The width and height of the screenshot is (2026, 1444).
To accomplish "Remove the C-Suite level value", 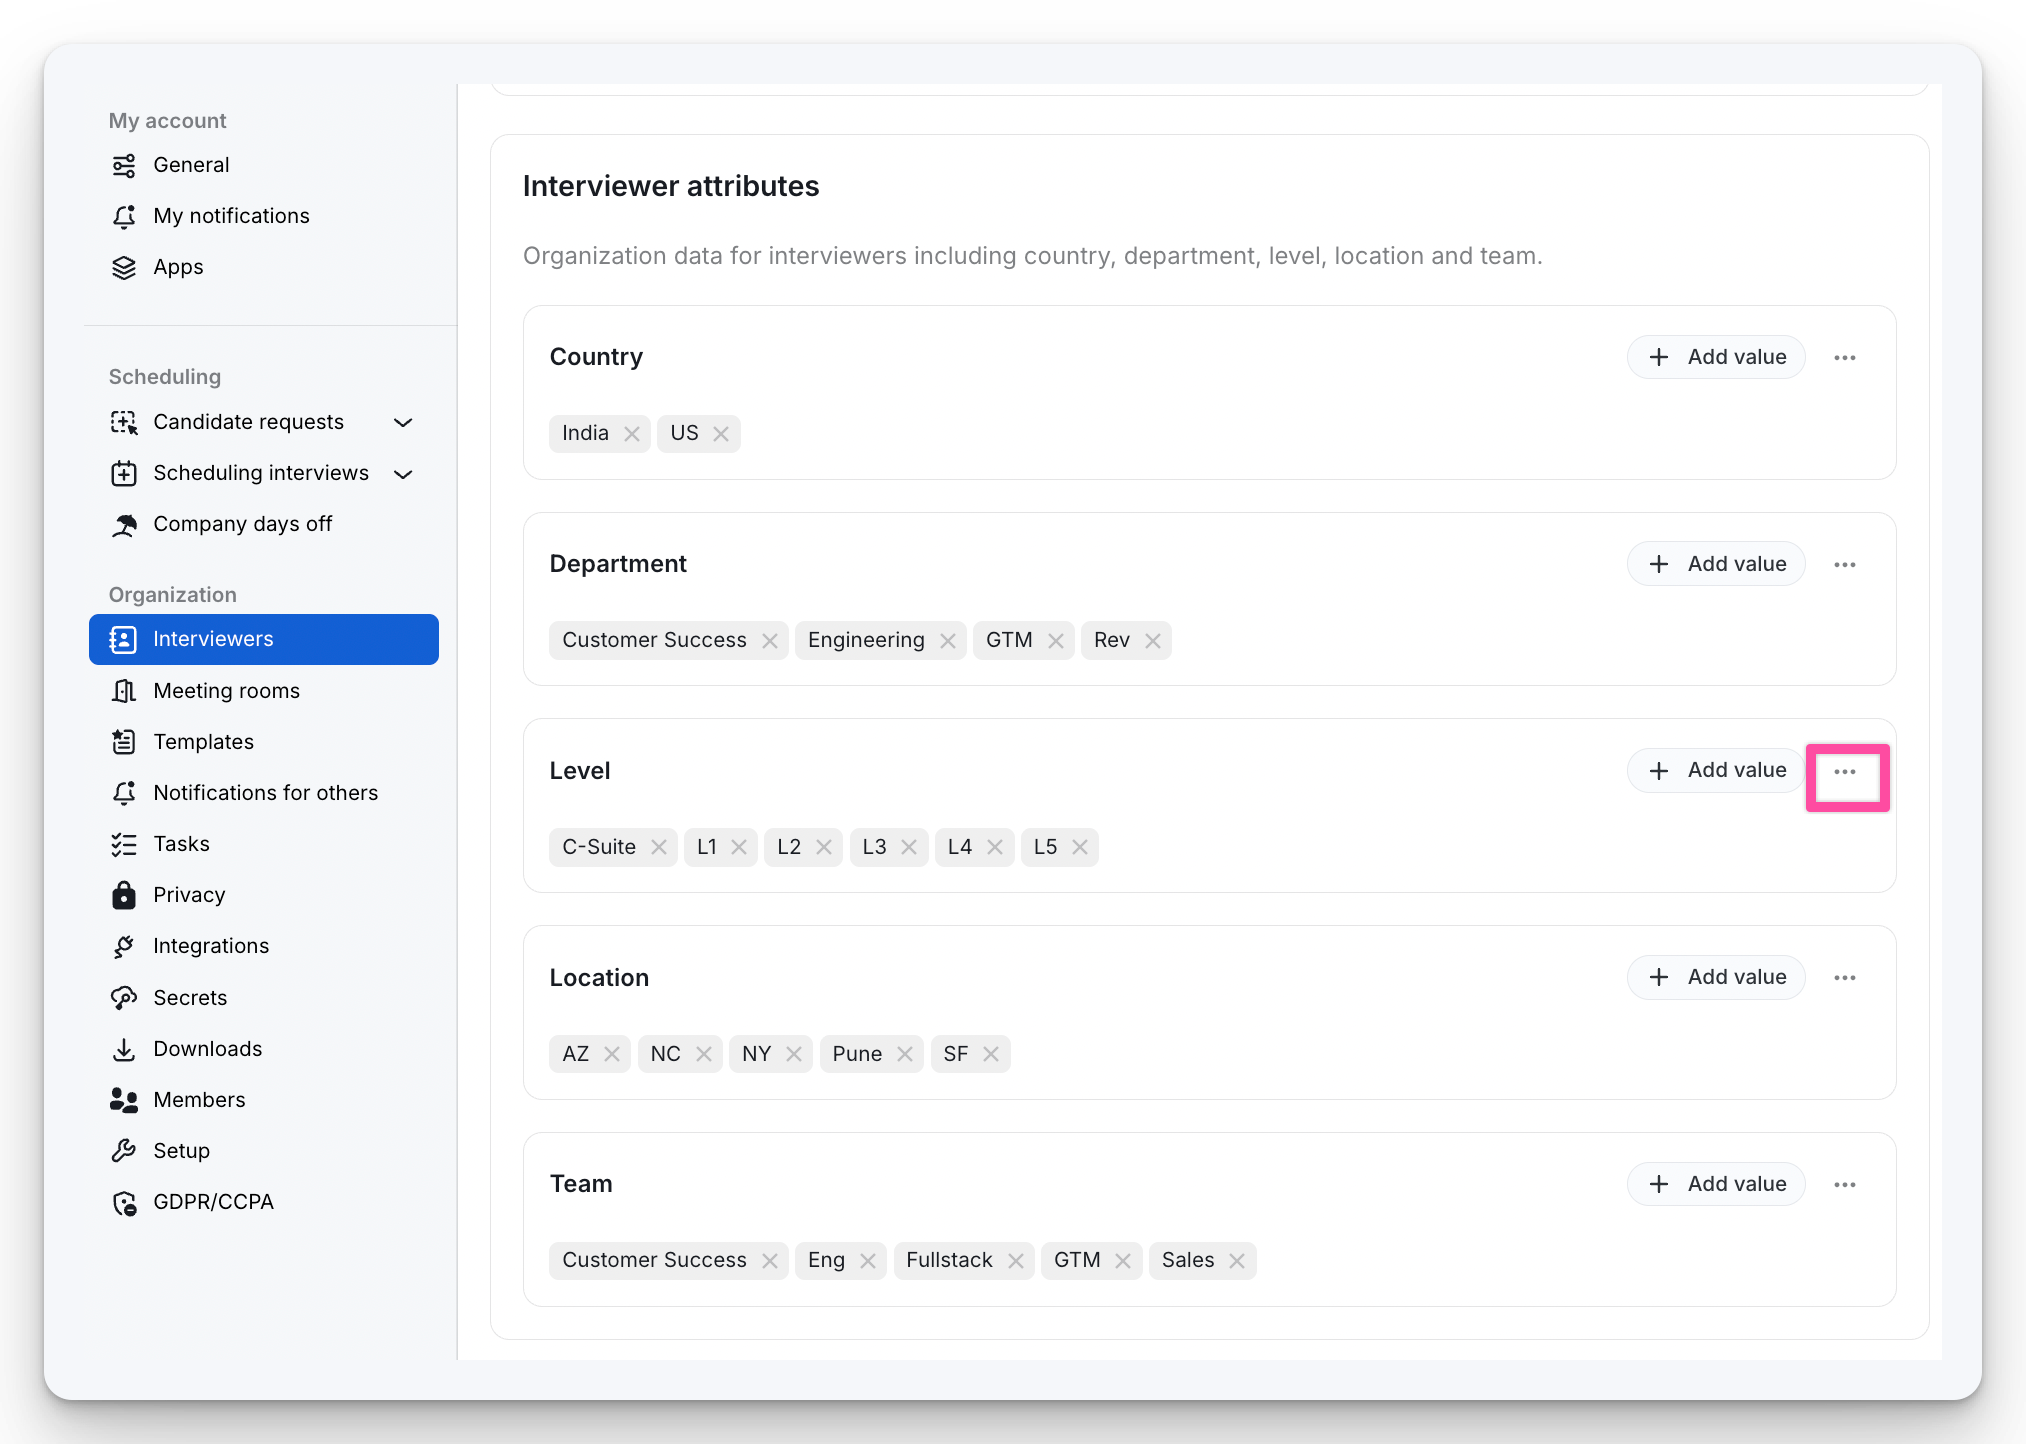I will 659,847.
